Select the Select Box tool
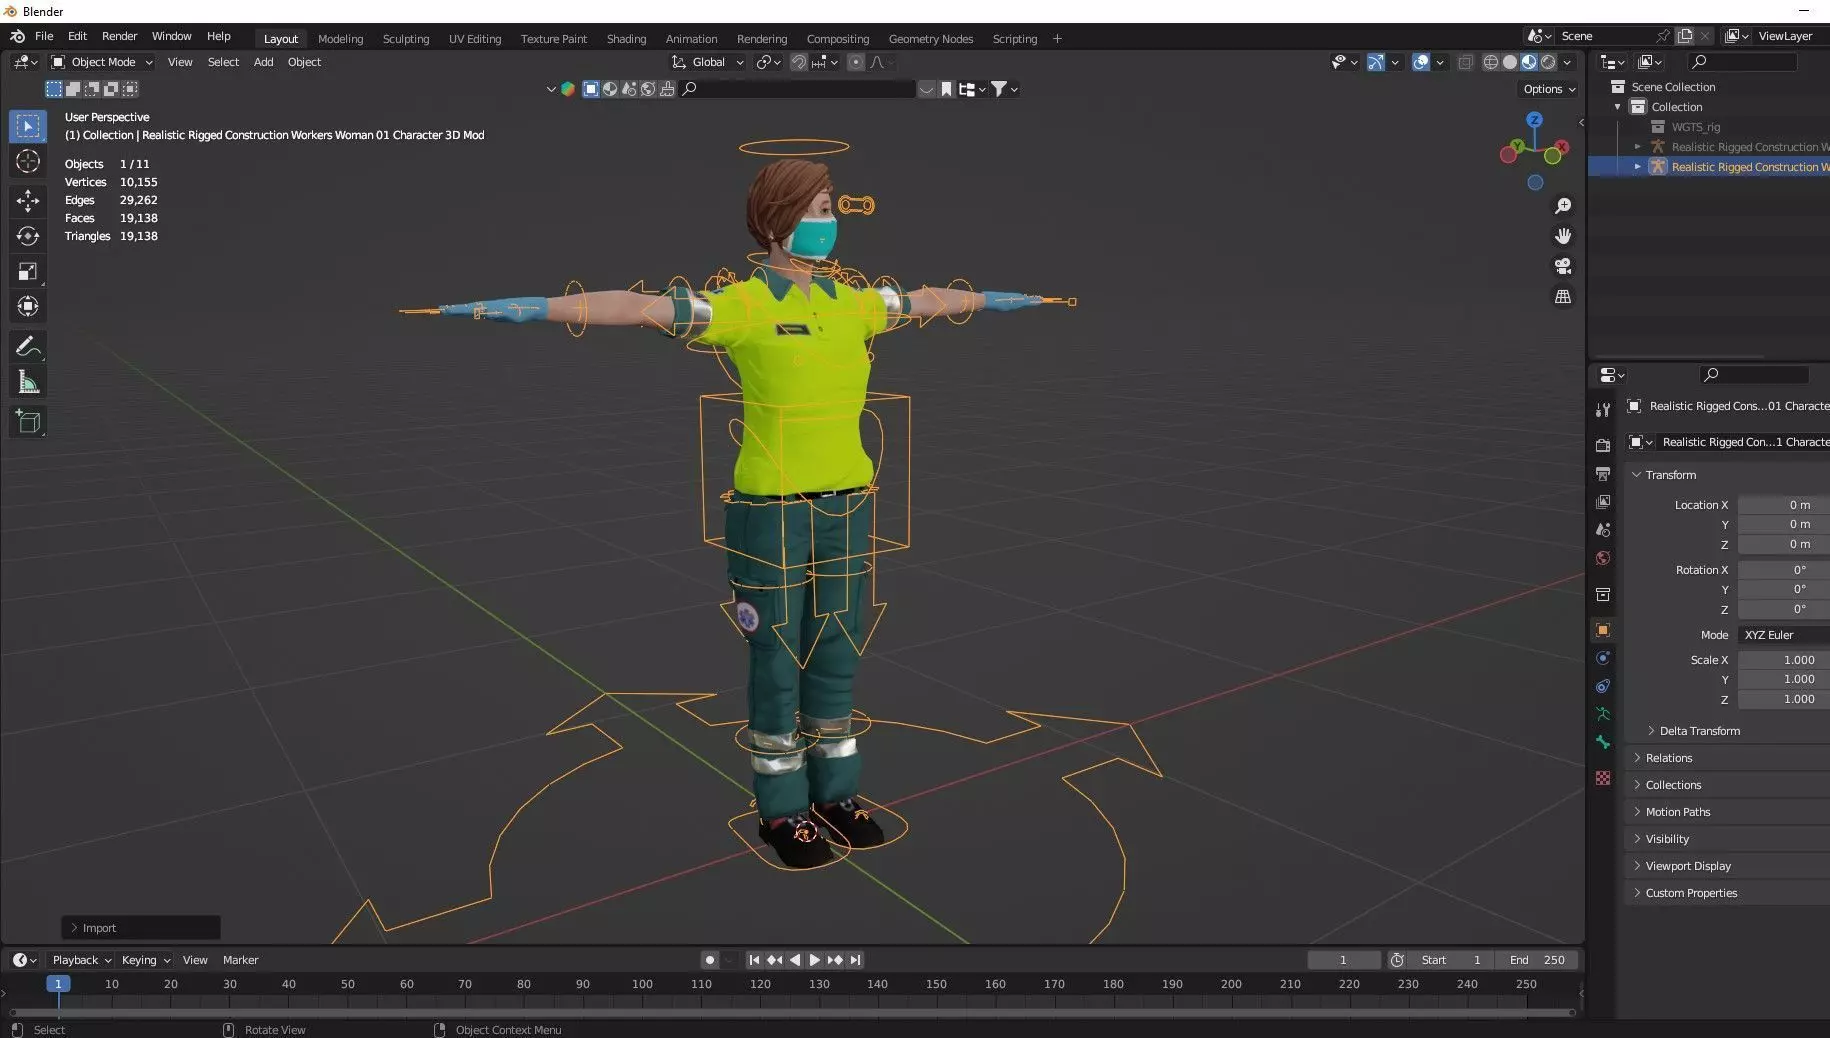 [x=28, y=126]
